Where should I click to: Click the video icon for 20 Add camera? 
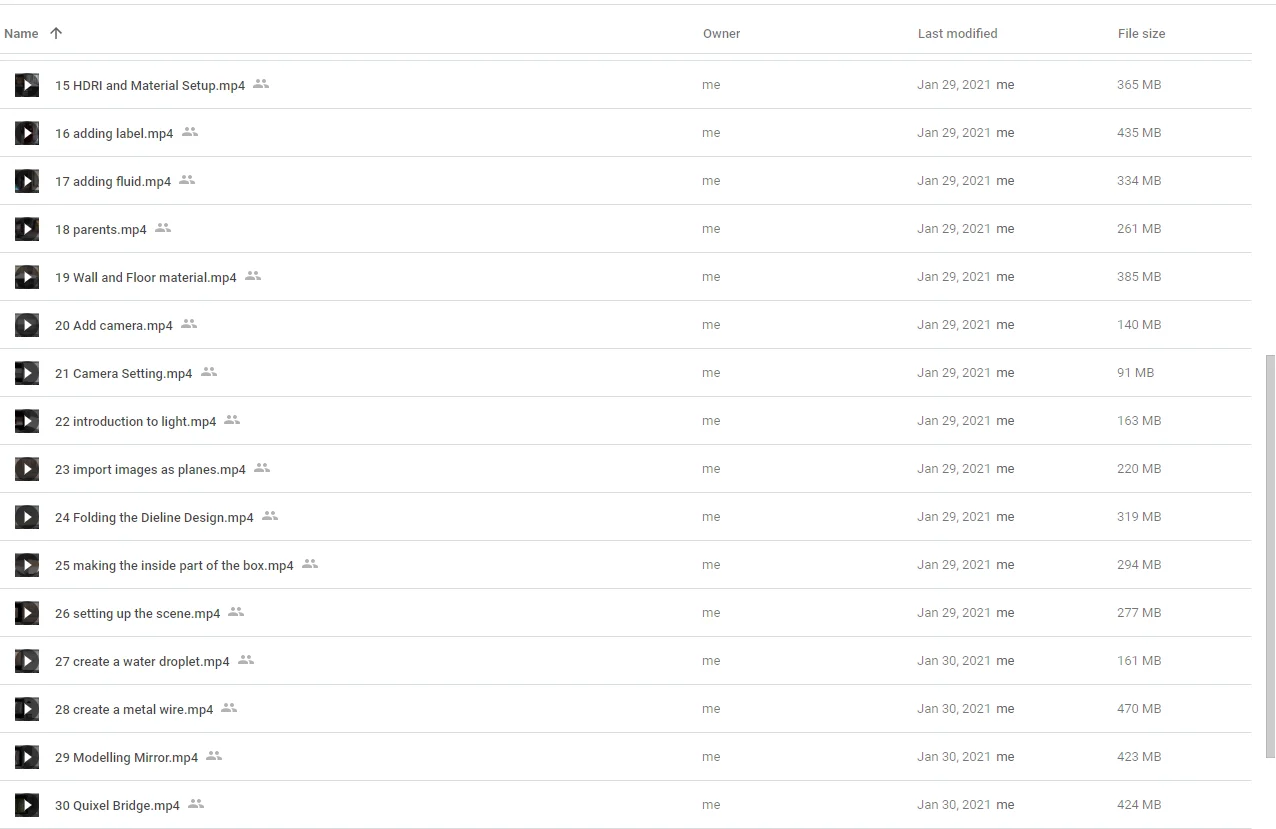tap(27, 325)
